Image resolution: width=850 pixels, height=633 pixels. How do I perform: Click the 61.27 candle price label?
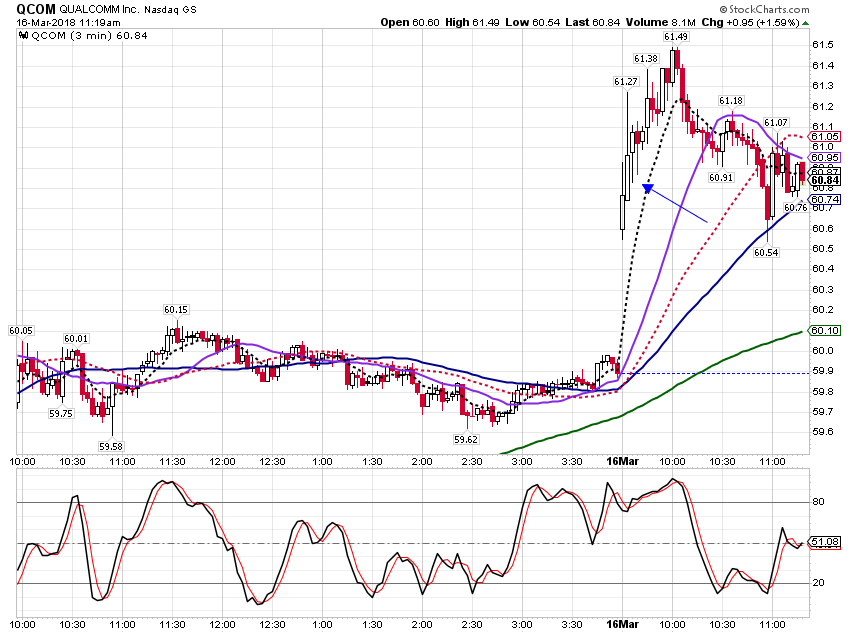[x=626, y=82]
